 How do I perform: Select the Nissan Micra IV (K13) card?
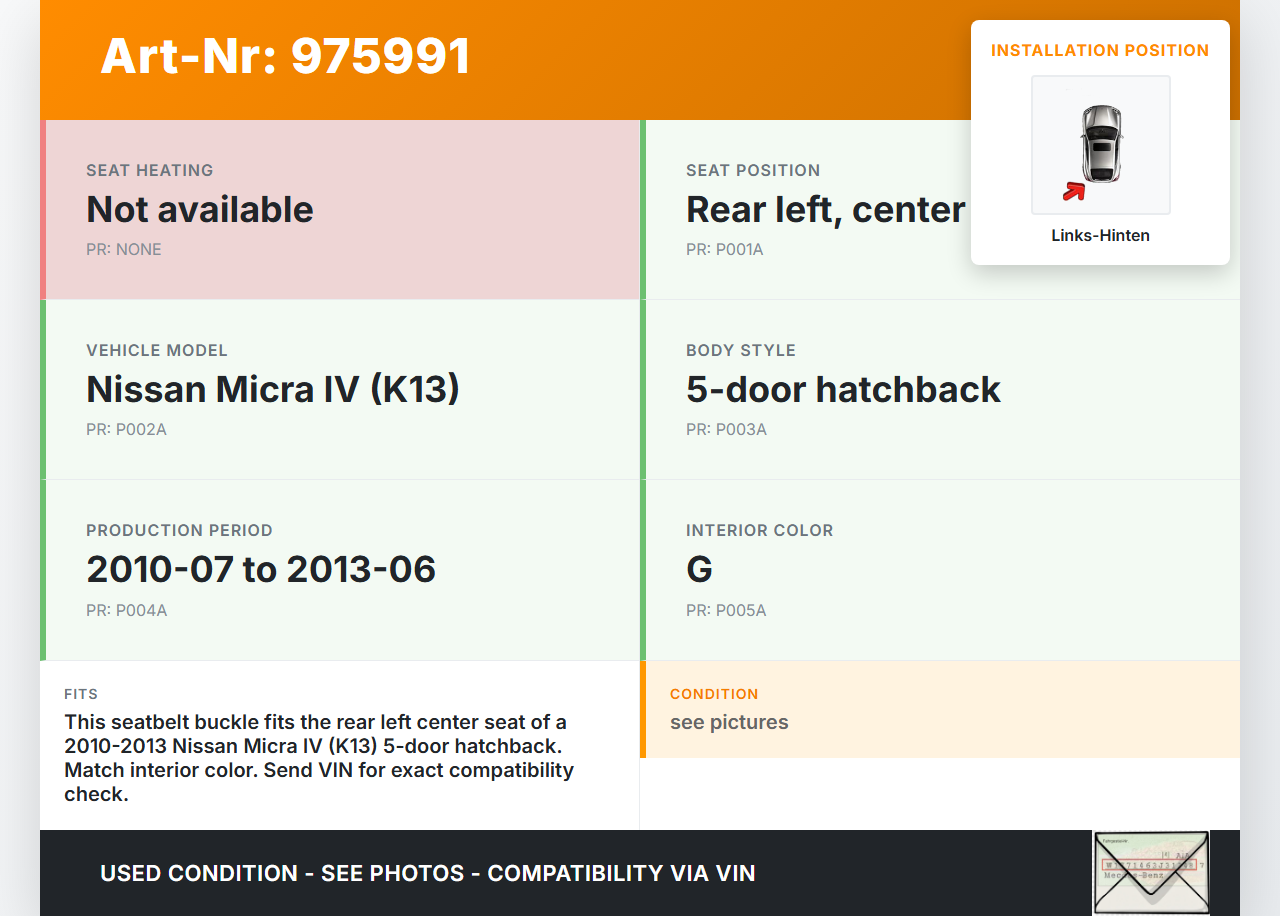342,390
